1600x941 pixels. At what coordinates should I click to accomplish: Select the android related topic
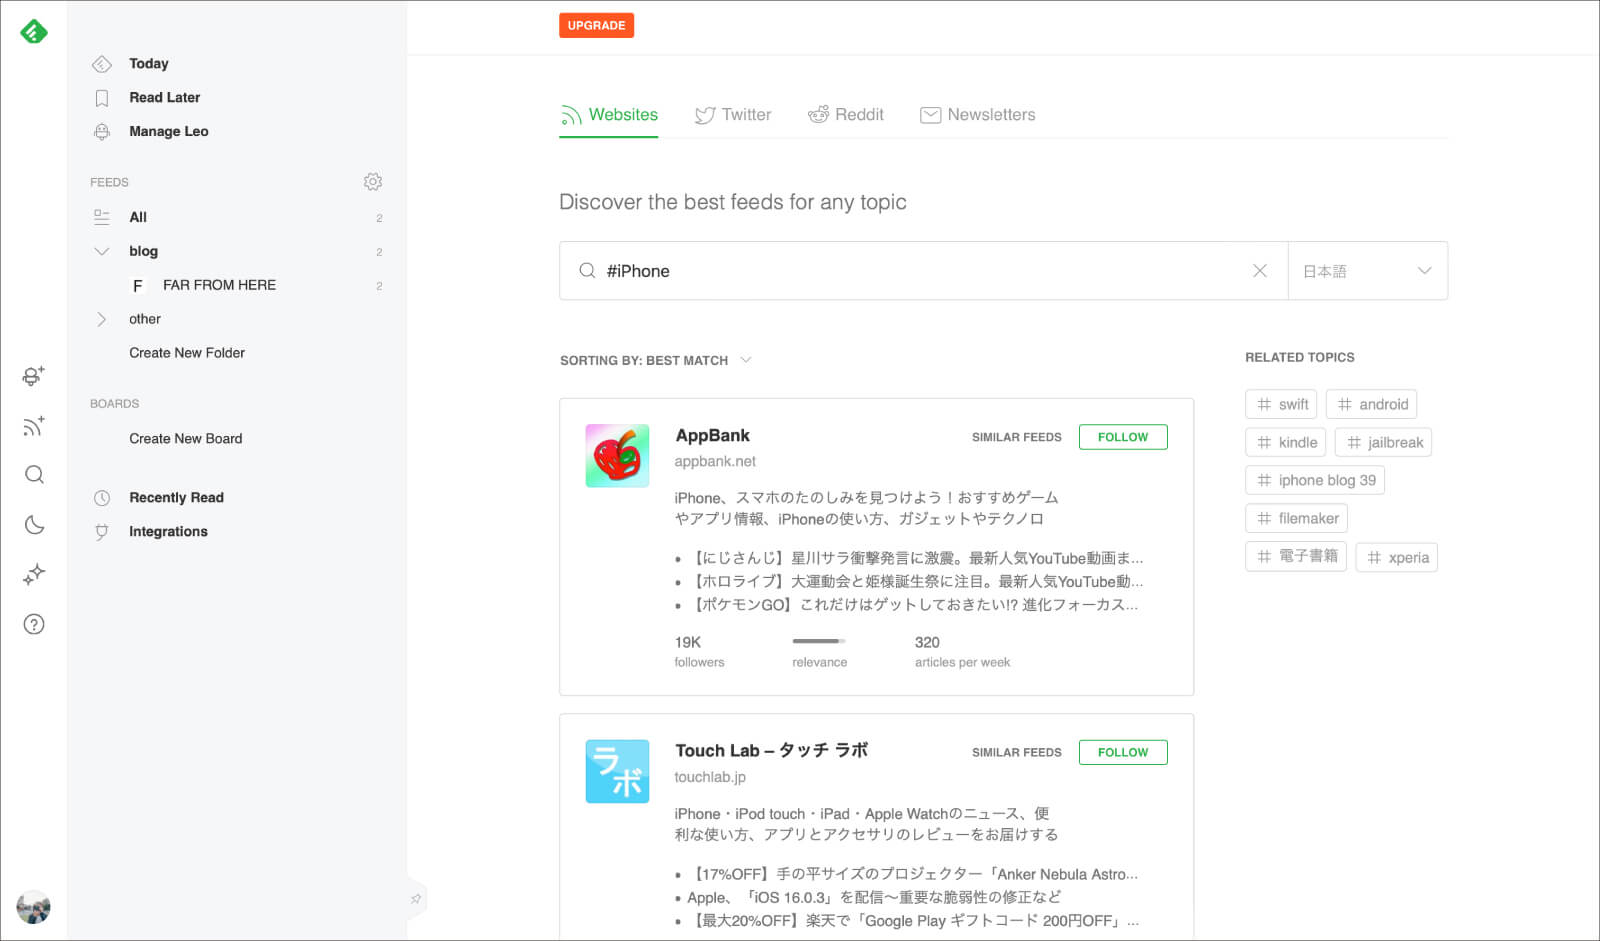(1371, 404)
